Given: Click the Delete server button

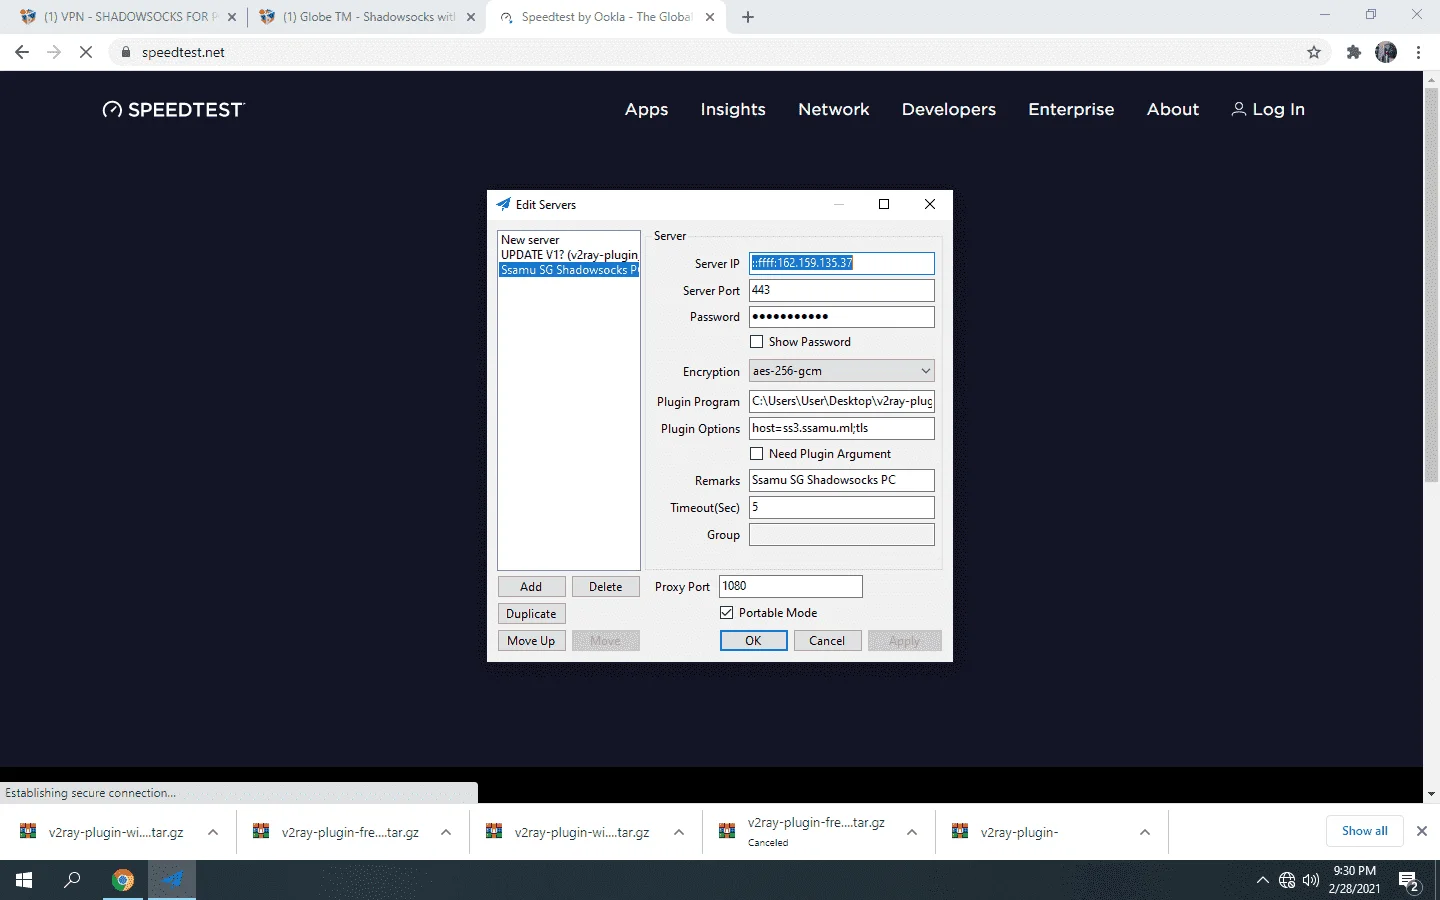Looking at the screenshot, I should [x=605, y=587].
